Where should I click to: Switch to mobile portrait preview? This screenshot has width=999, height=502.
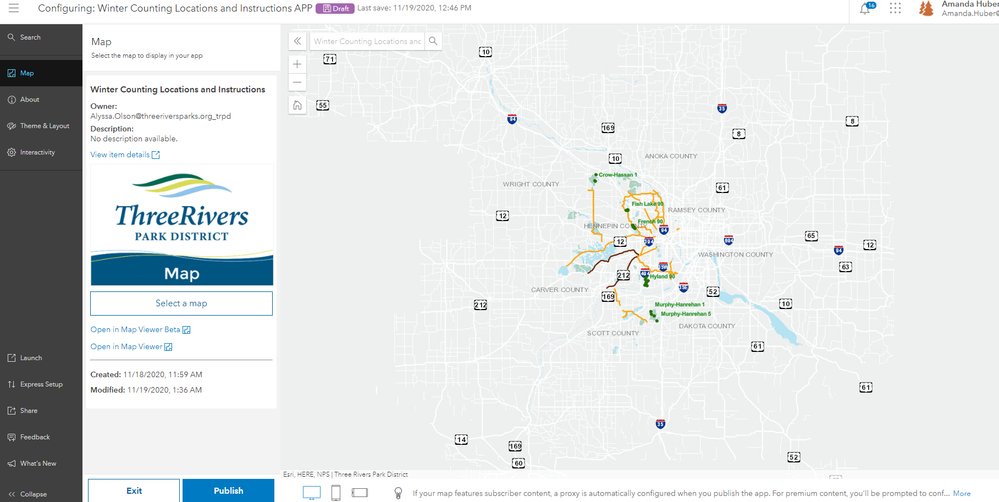[336, 493]
